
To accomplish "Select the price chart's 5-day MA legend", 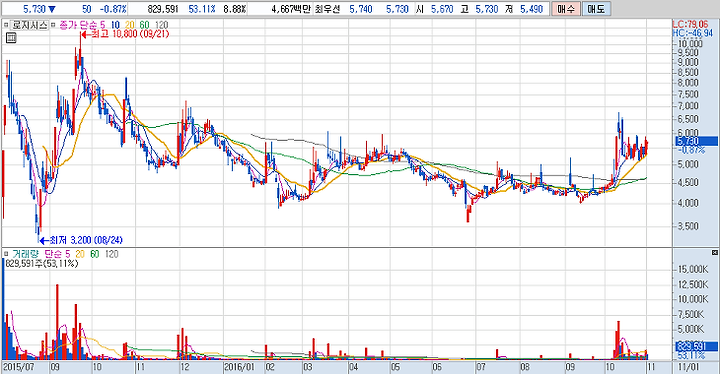I will (102, 25).
